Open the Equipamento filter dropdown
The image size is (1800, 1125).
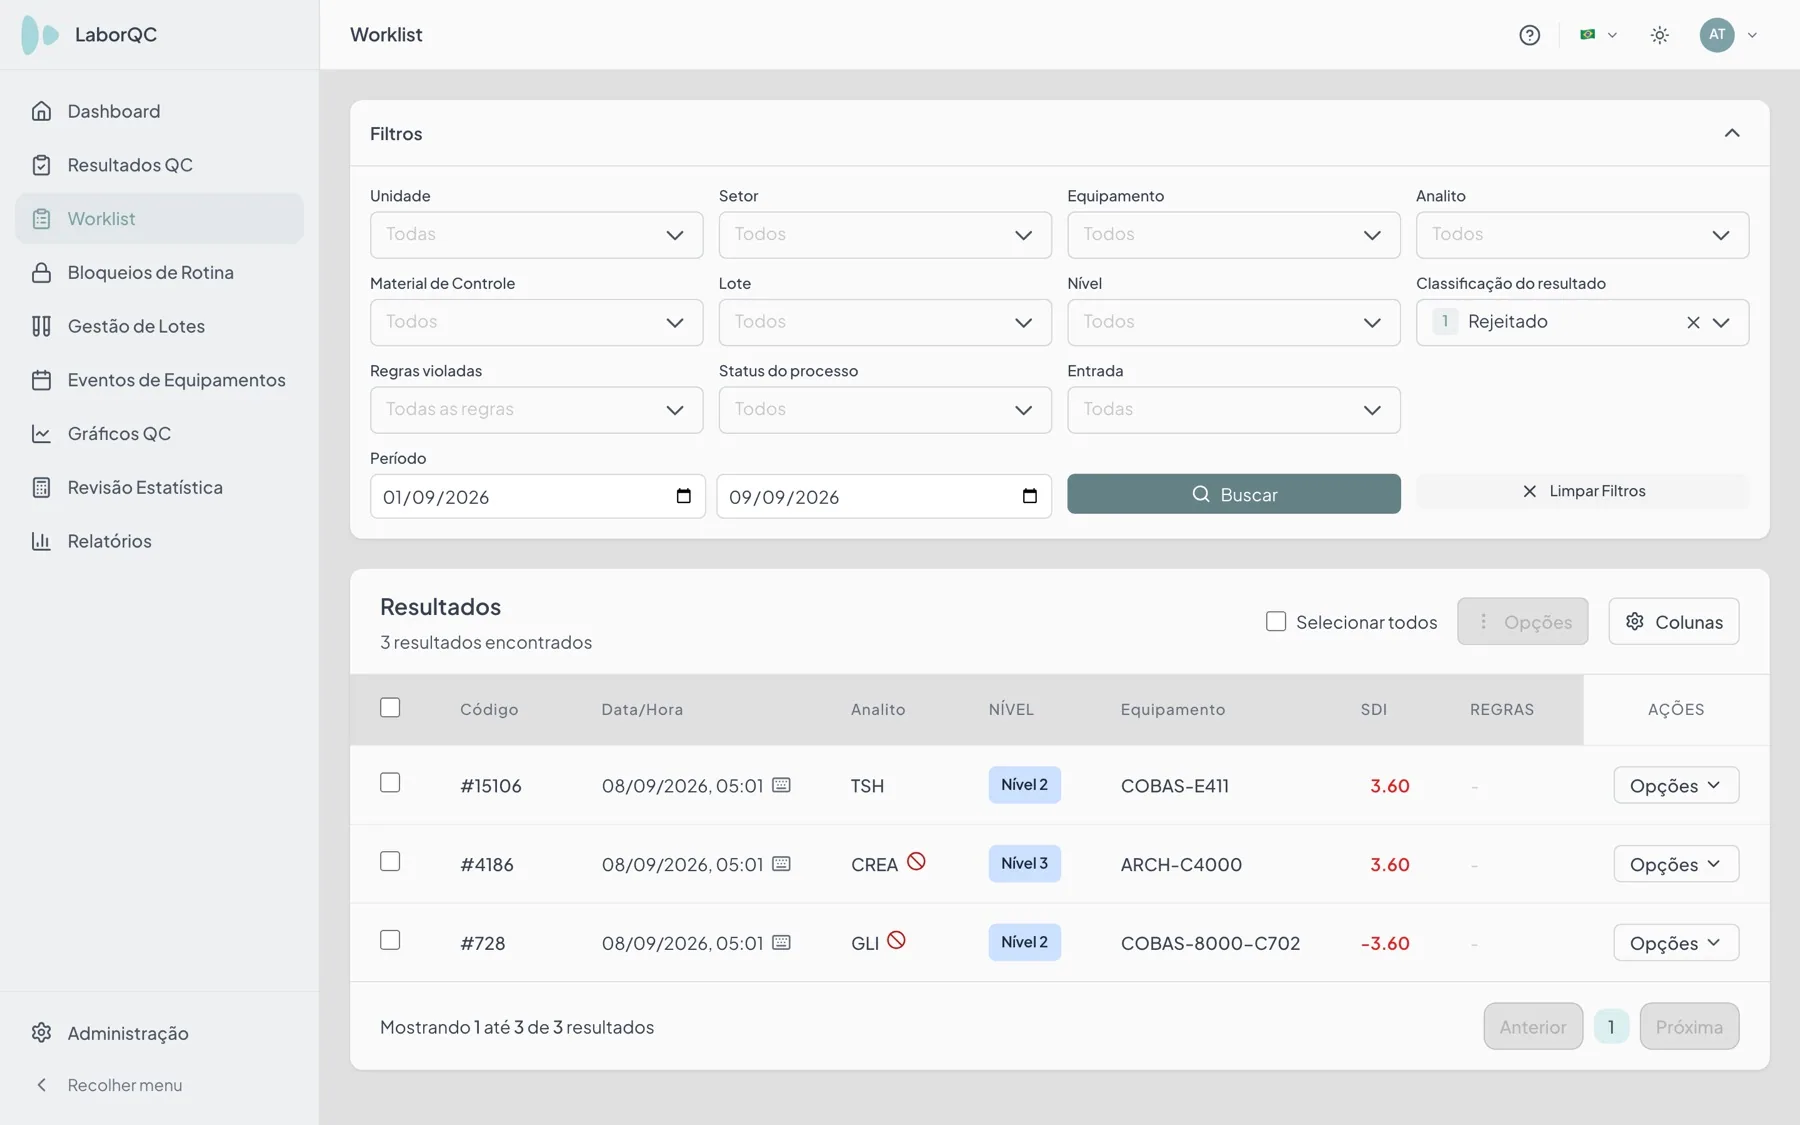pos(1233,235)
